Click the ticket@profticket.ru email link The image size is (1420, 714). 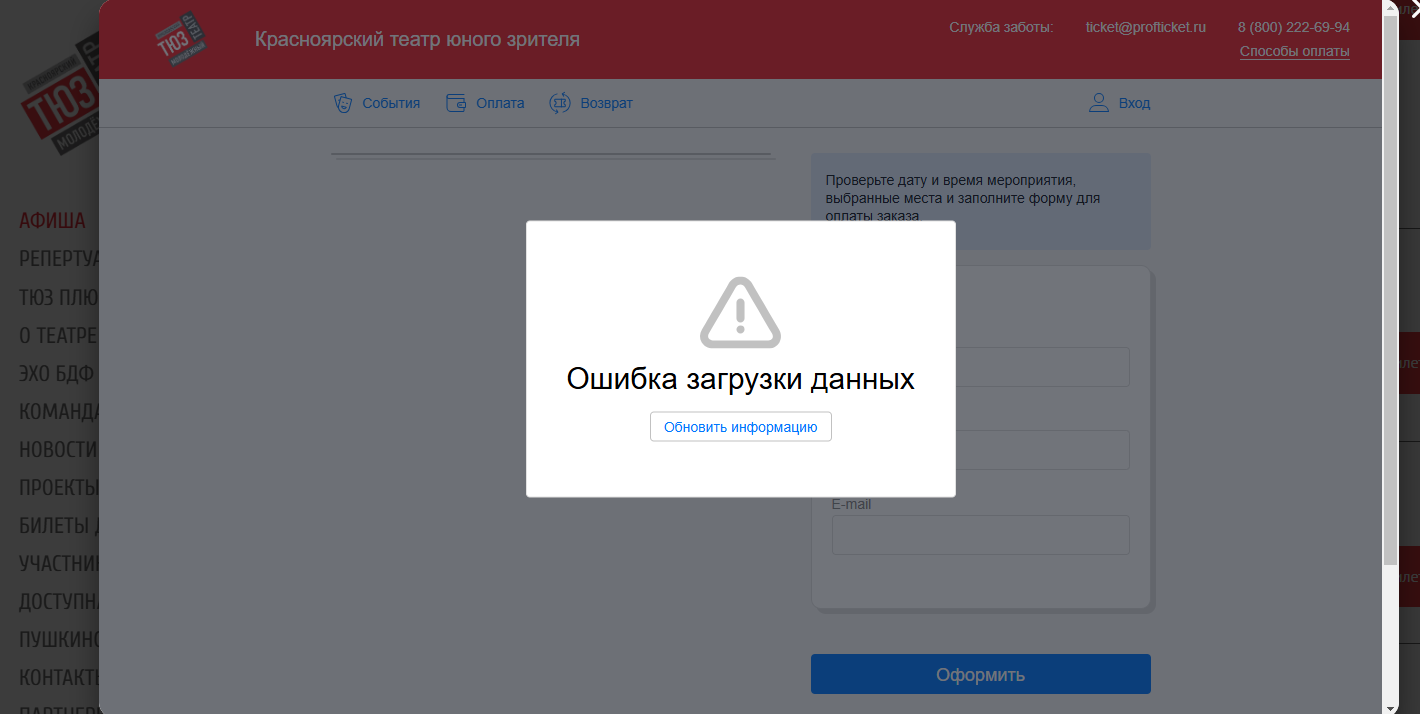[1146, 27]
